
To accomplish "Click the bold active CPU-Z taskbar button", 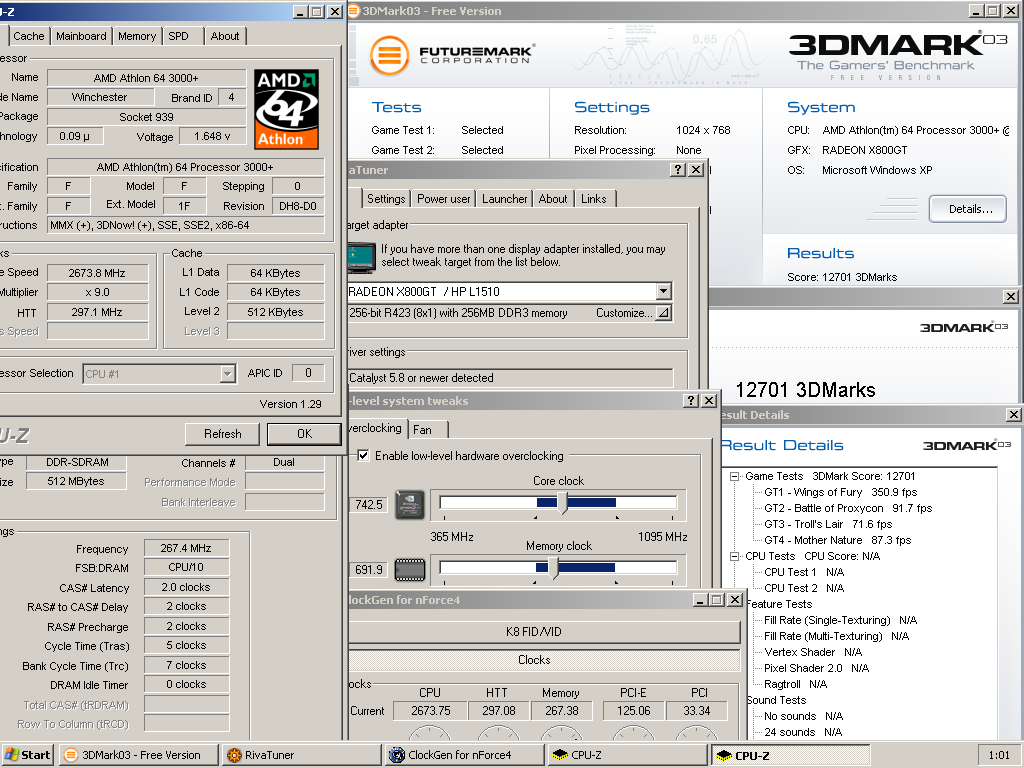I will click(790, 755).
